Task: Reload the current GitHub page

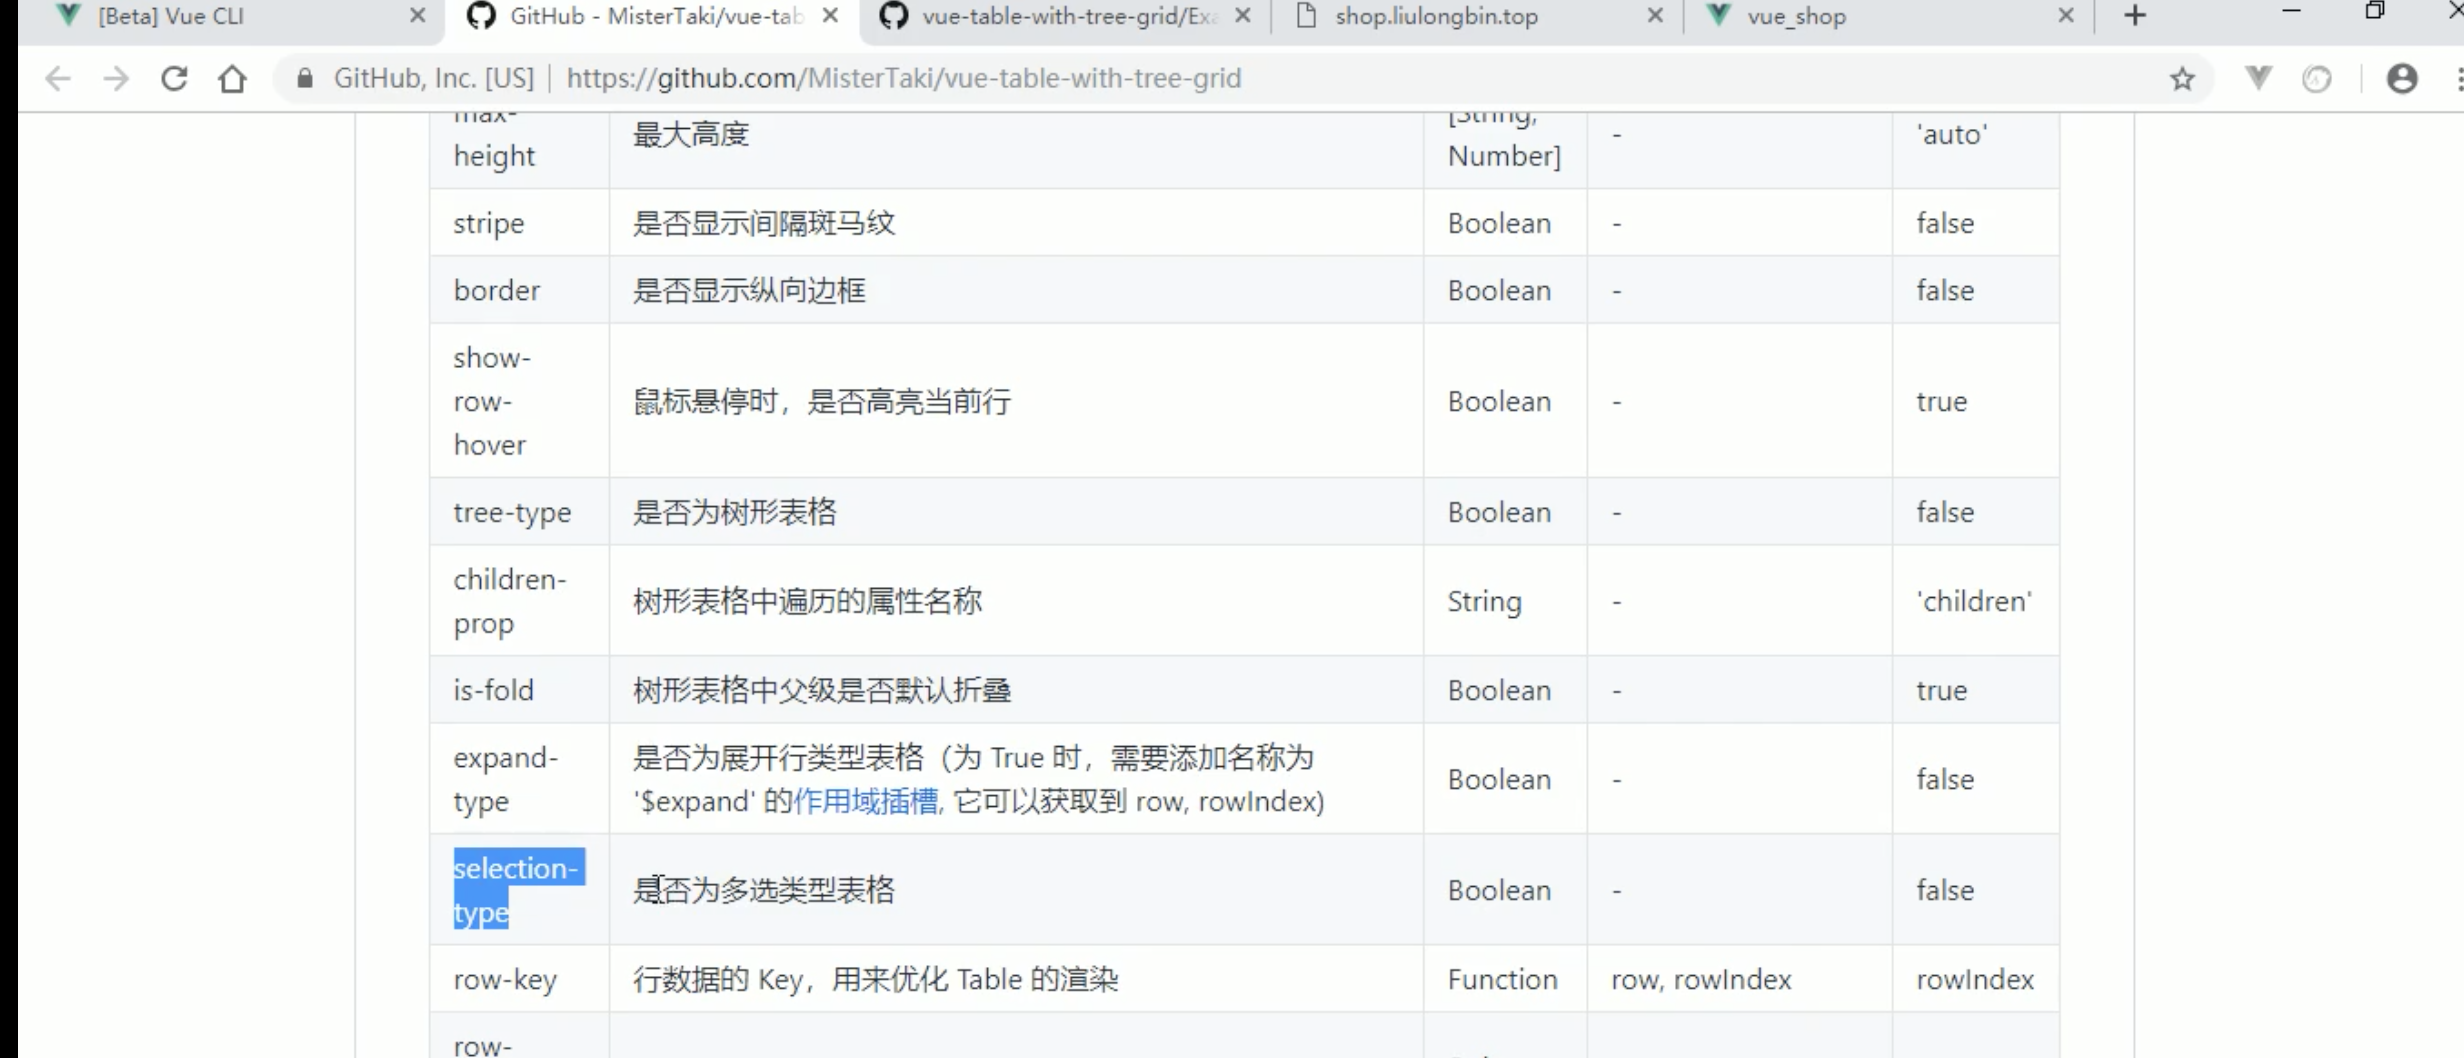Action: click(174, 78)
